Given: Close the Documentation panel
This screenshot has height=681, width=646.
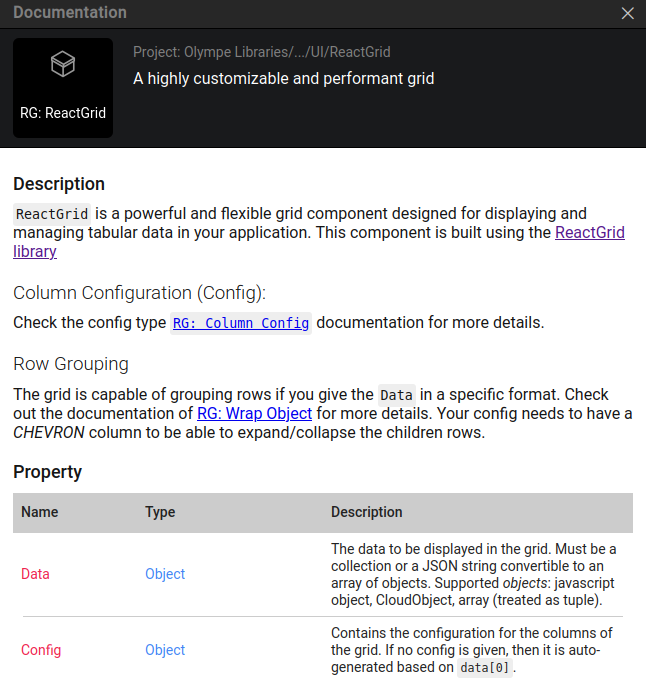Looking at the screenshot, I should pos(627,13).
